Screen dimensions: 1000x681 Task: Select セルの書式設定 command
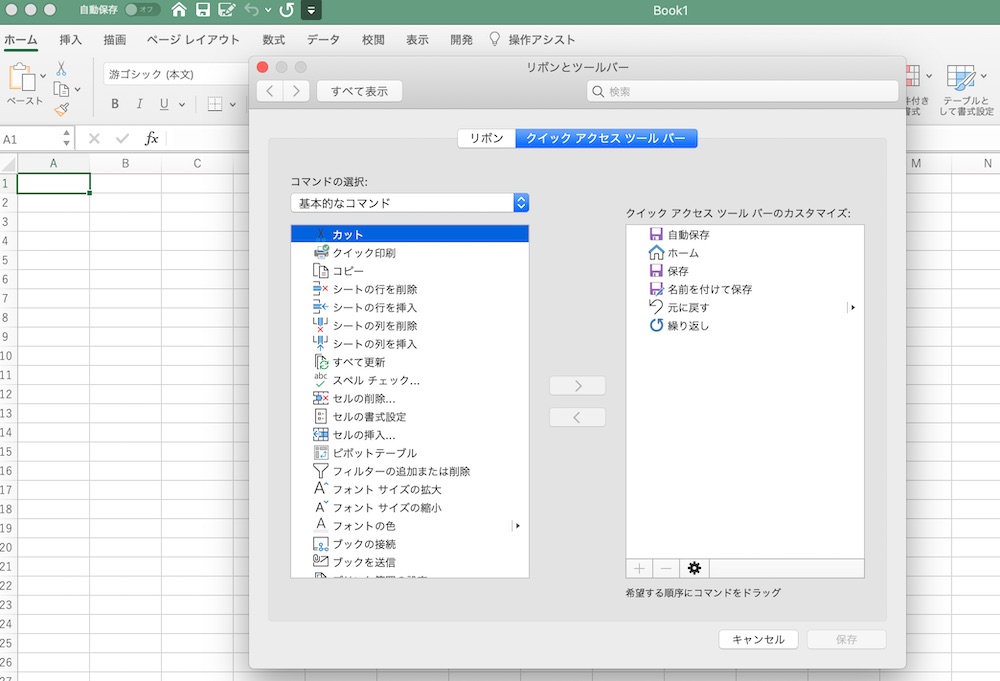409,416
